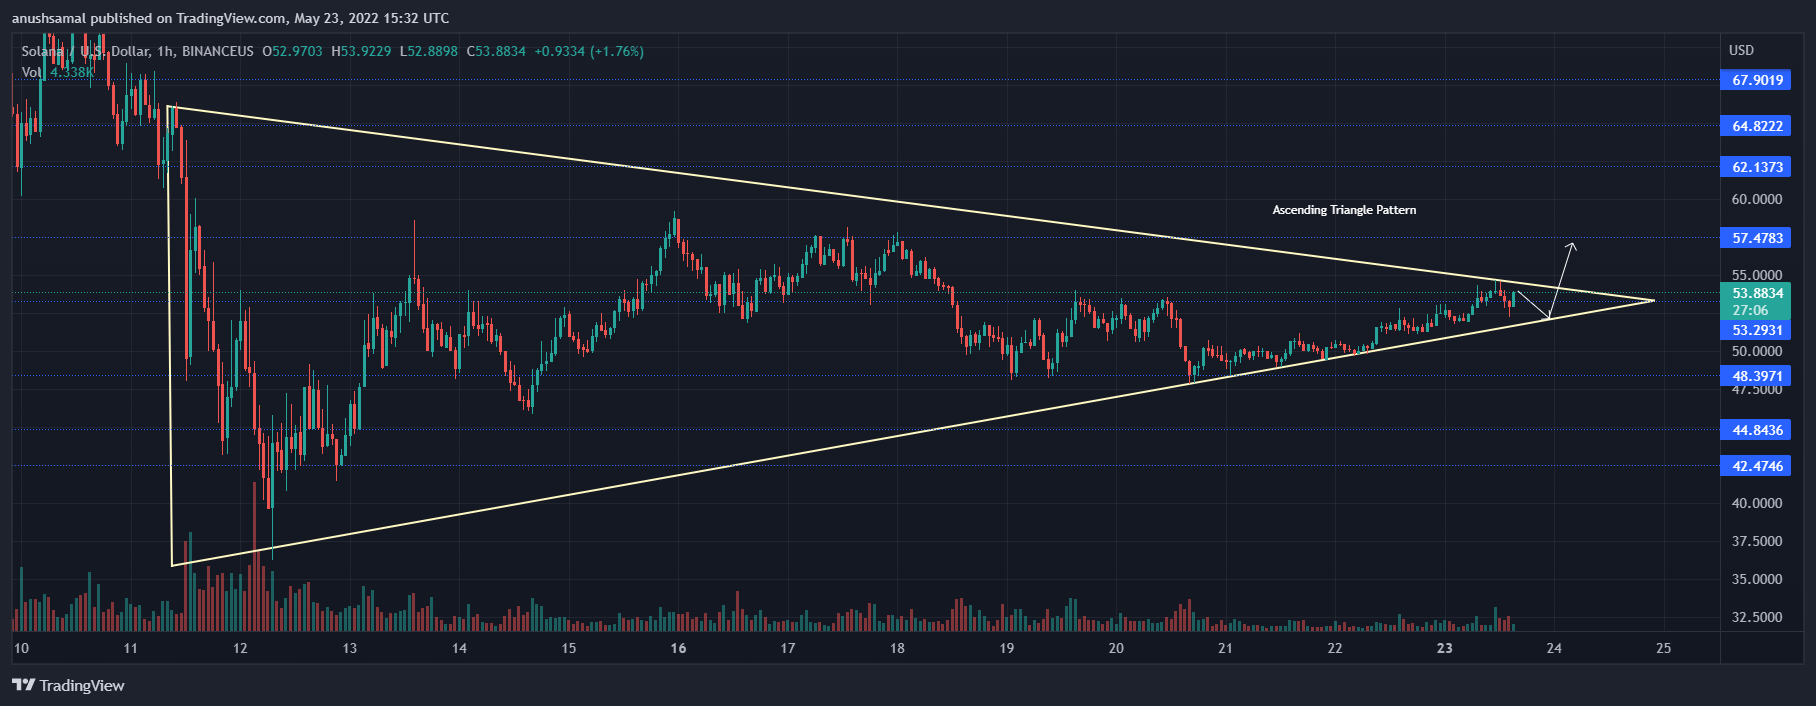Viewport: 1816px width, 706px height.
Task: Click the triangle apex on the right
Action: [1653, 300]
